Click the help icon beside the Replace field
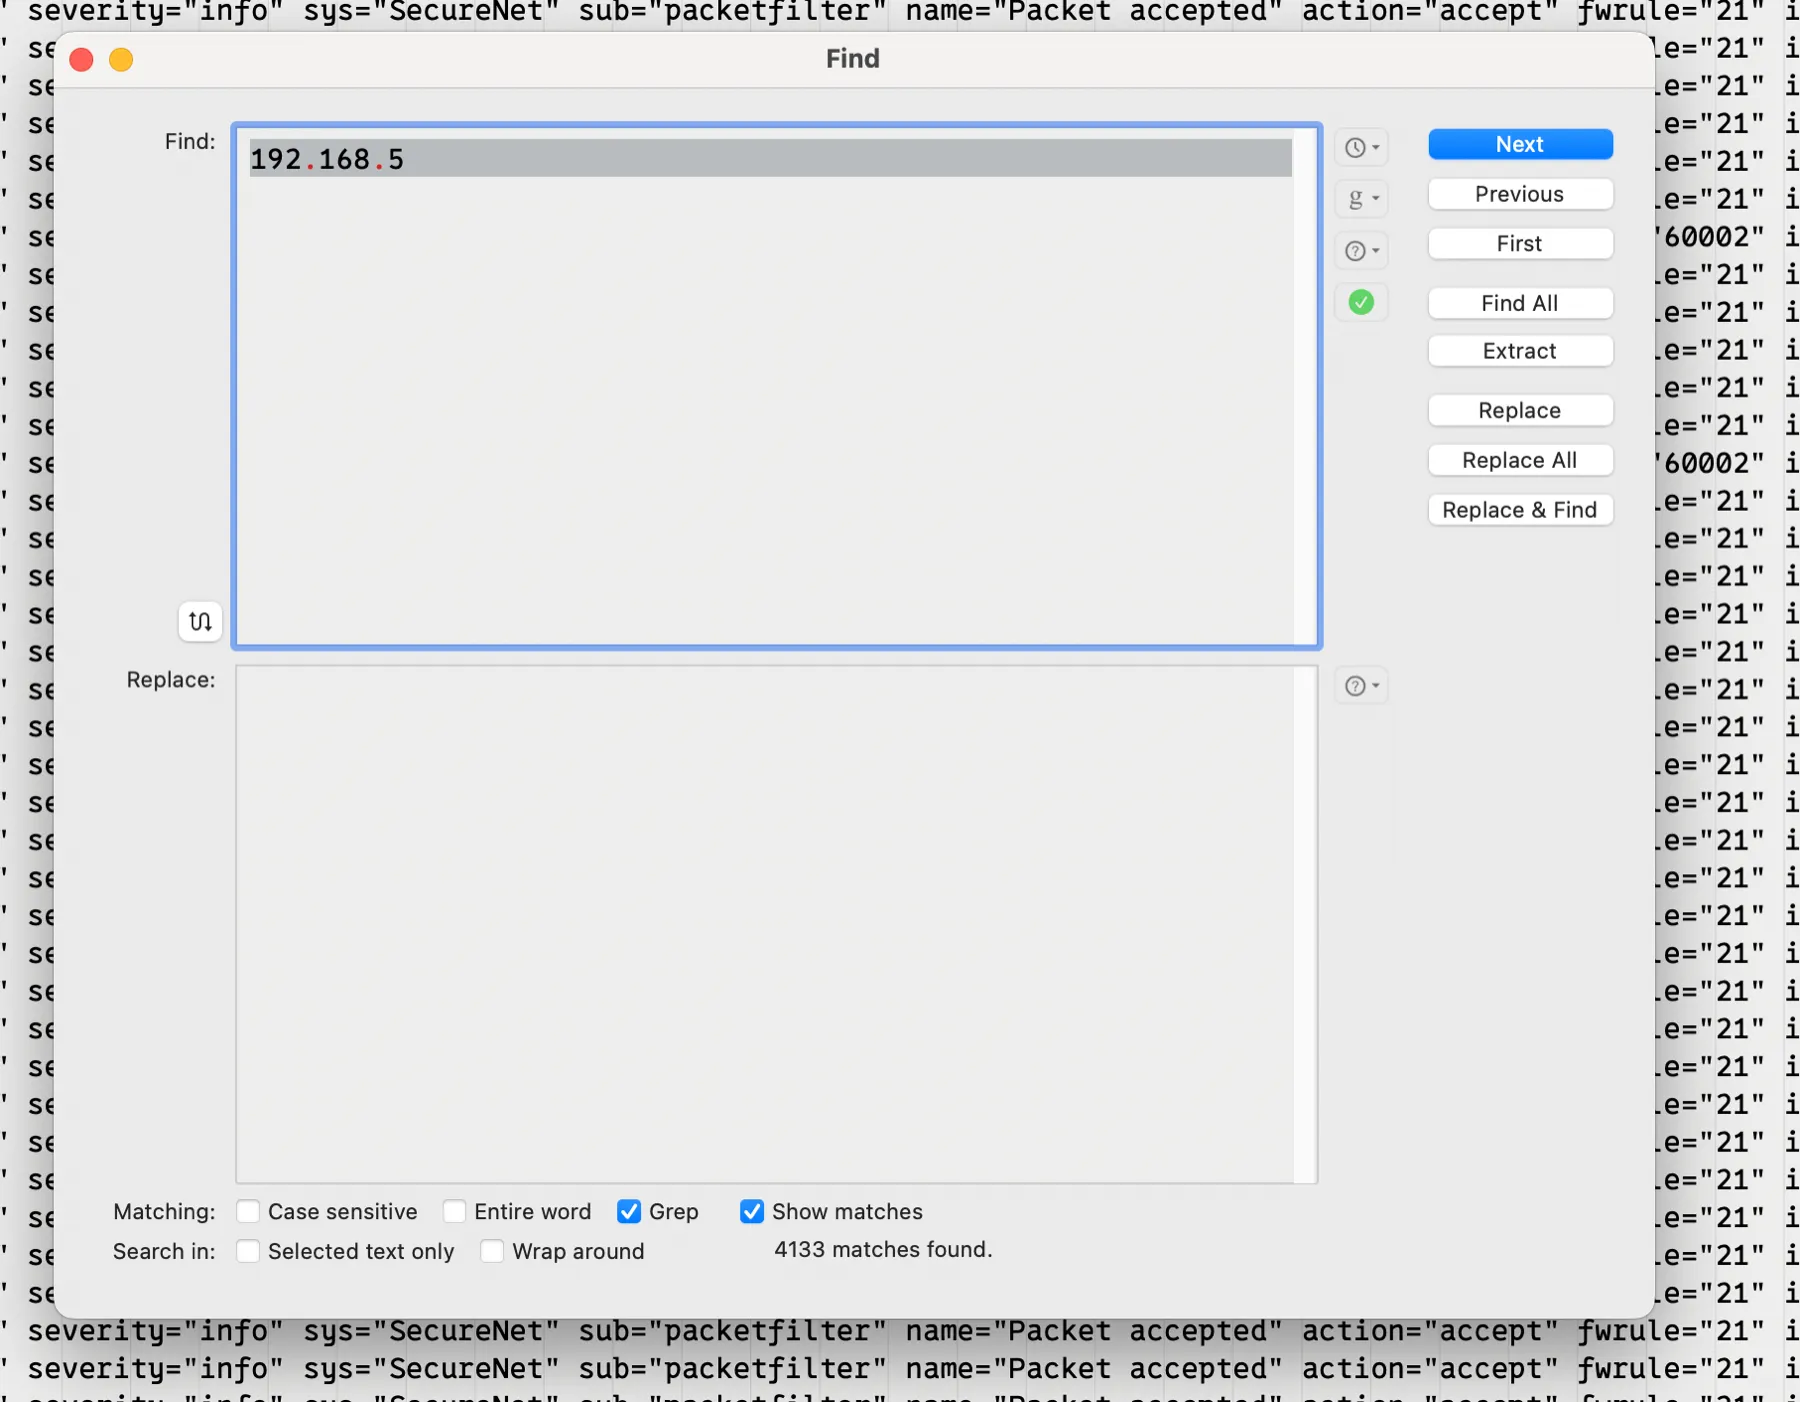The width and height of the screenshot is (1800, 1402). click(1355, 686)
